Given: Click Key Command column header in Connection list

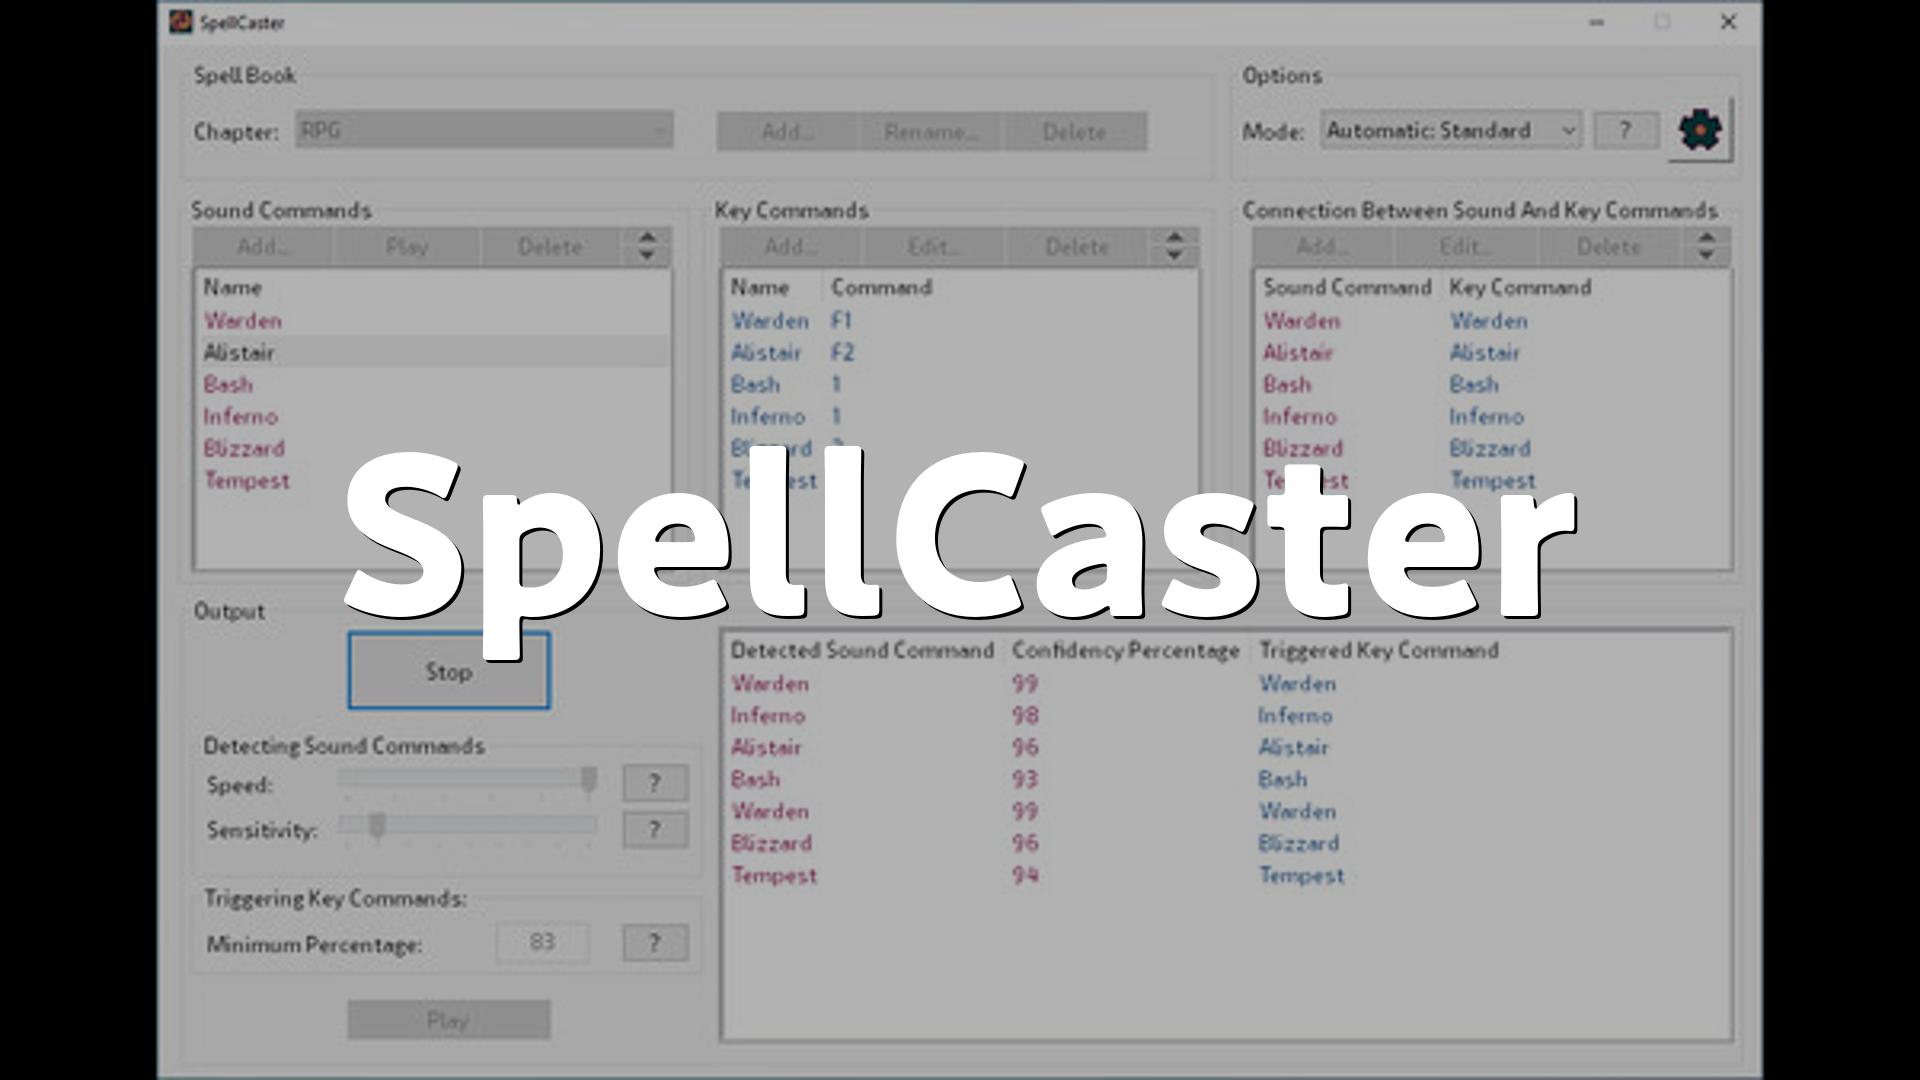Looking at the screenshot, I should click(x=1520, y=288).
